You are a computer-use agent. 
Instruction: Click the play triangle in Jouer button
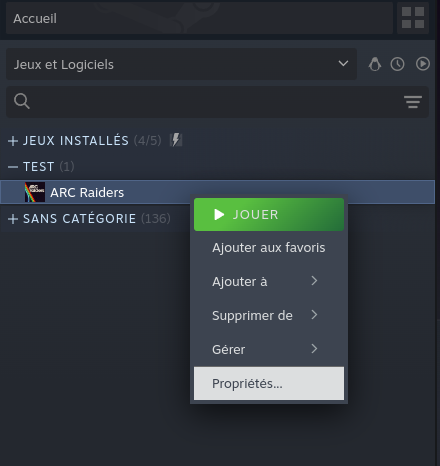coord(219,215)
